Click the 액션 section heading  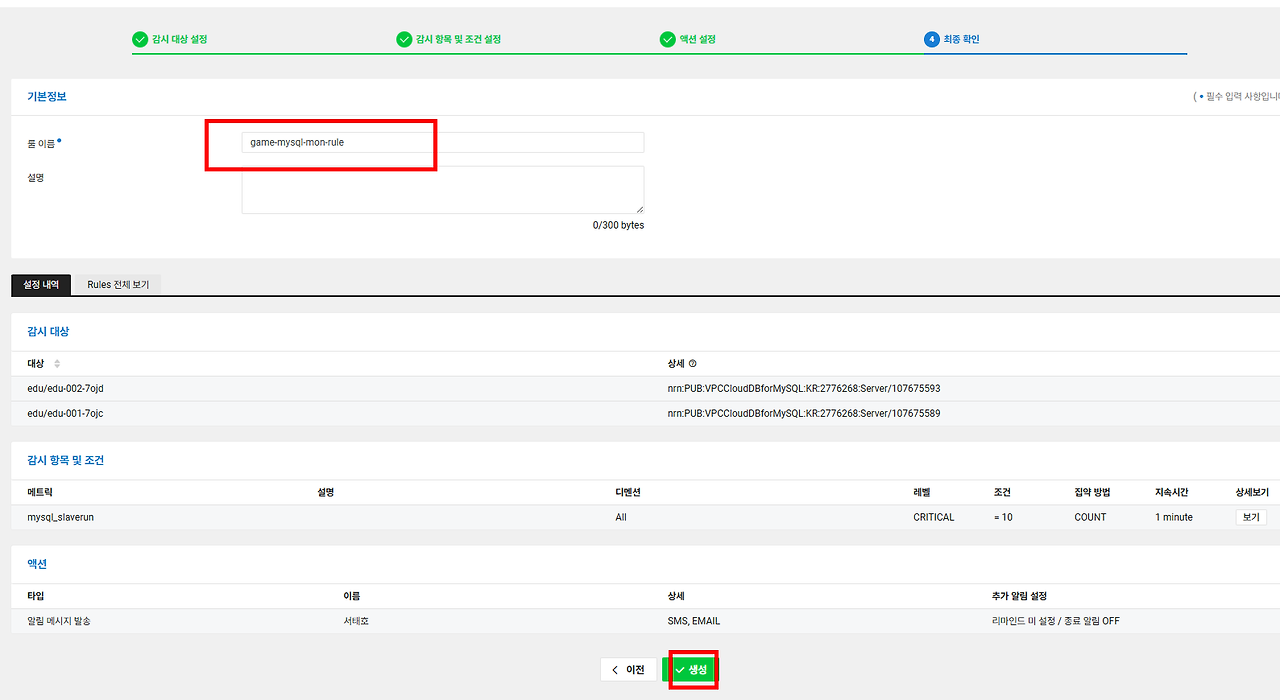pyautogui.click(x=38, y=565)
